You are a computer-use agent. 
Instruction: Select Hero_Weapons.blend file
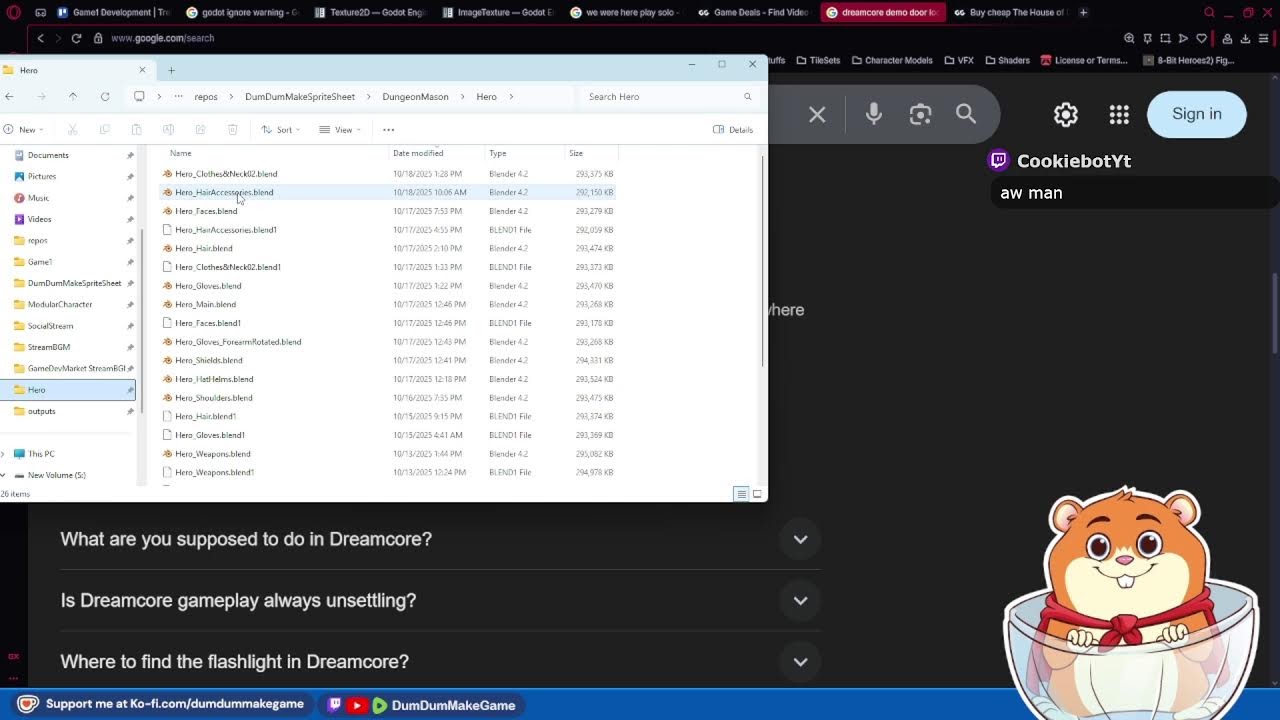[x=213, y=454]
